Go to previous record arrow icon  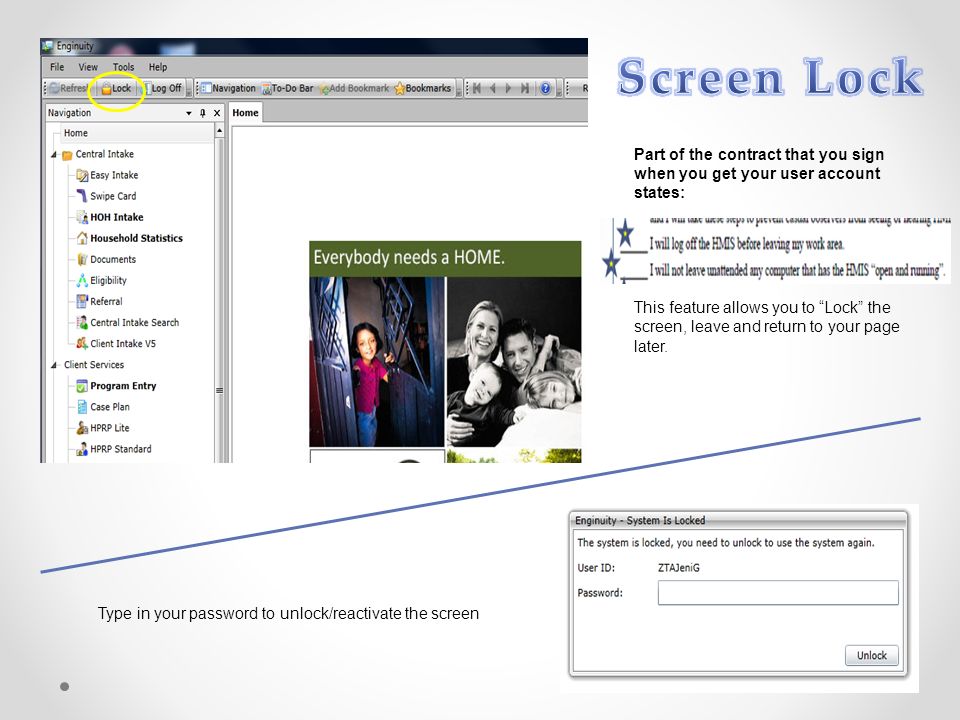tap(492, 88)
